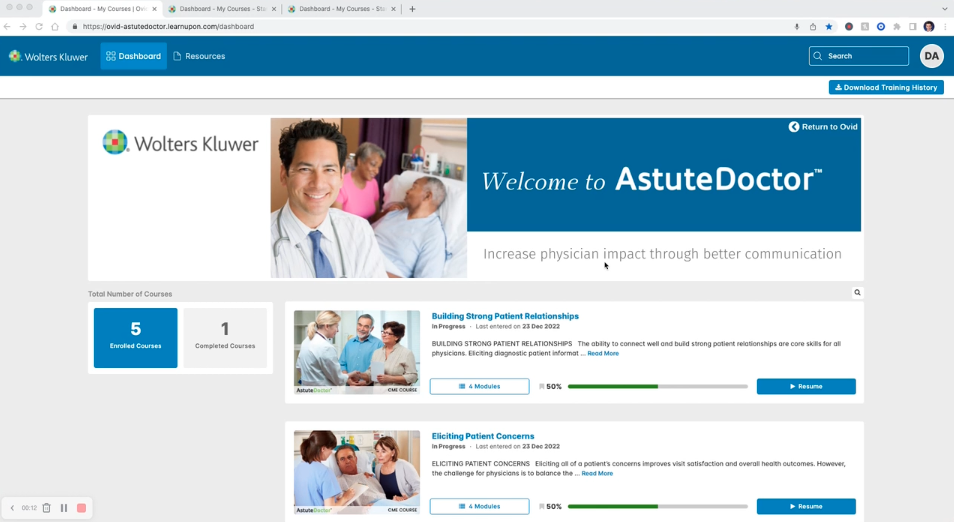Expand 4 Modules for Building Strong Patient Relationships
The image size is (954, 522).
click(479, 386)
